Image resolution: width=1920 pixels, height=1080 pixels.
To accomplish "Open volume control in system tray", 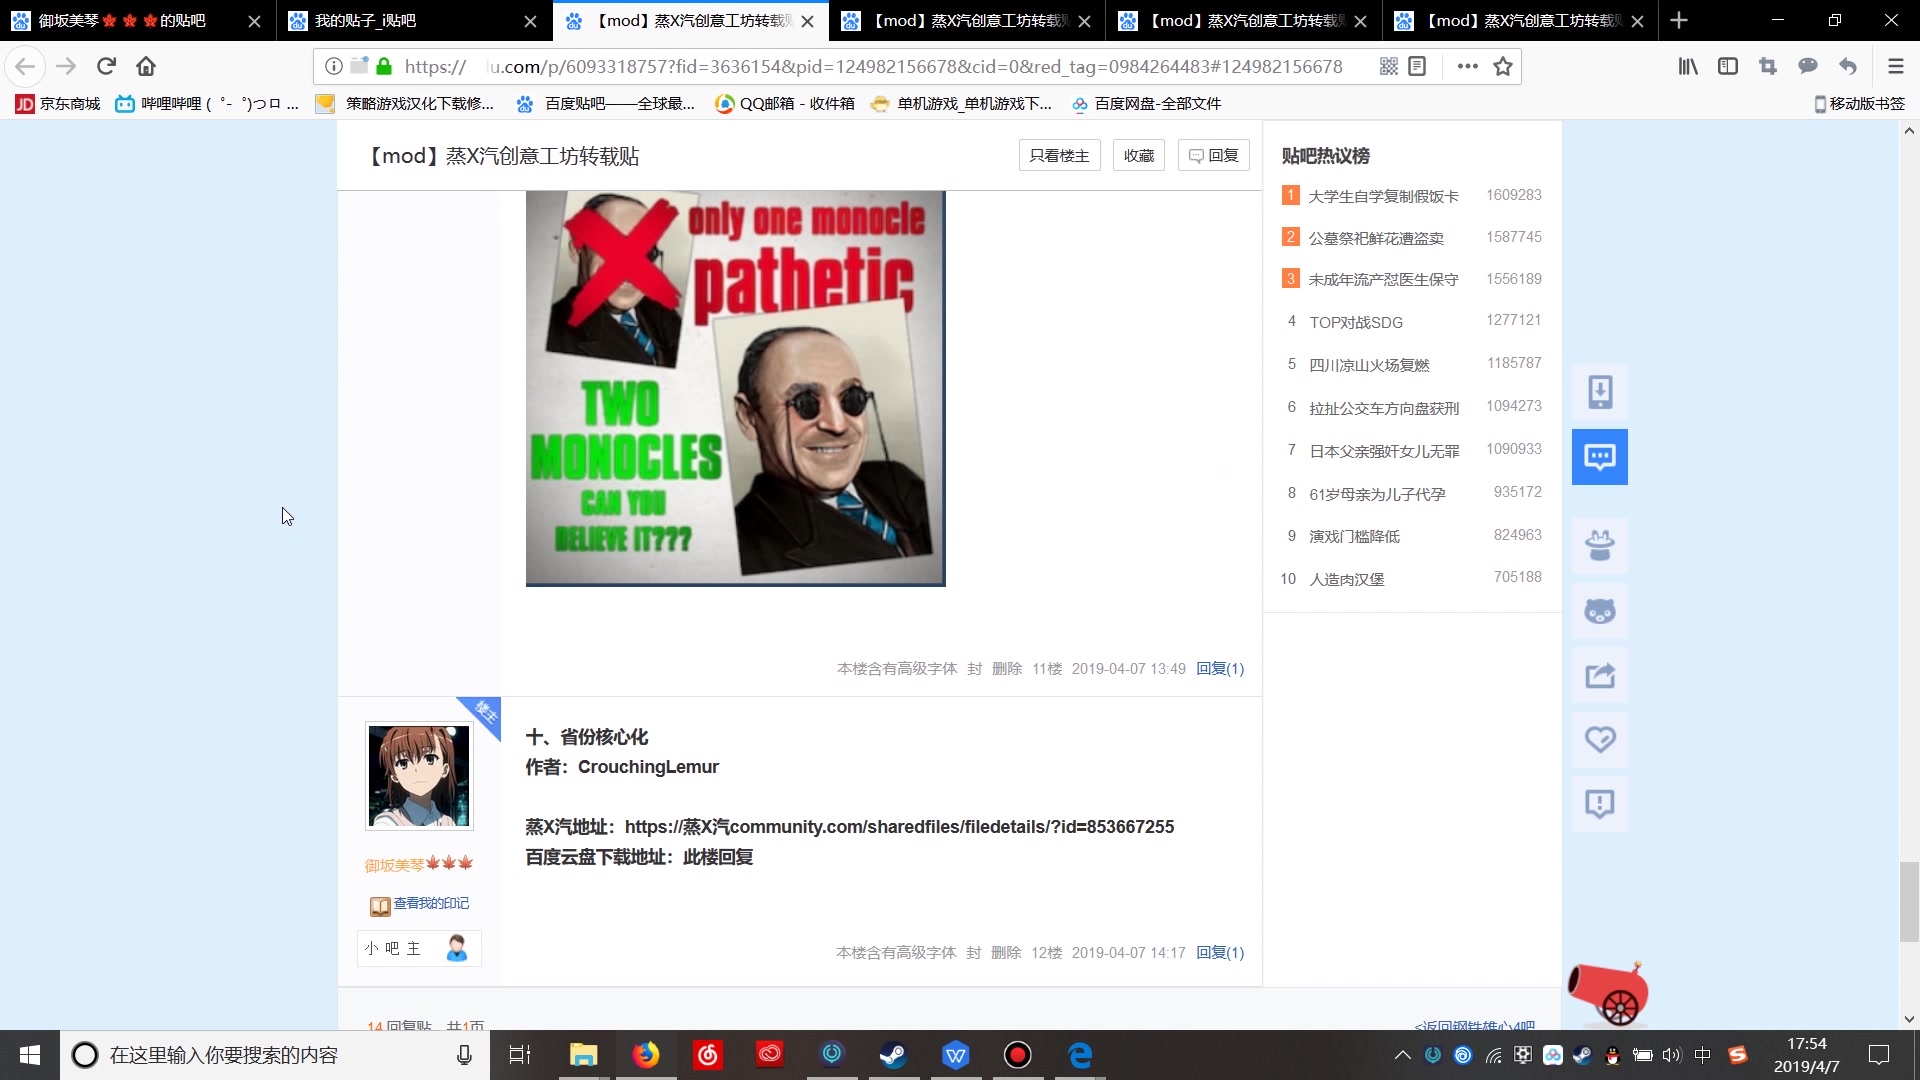I will point(1671,1055).
